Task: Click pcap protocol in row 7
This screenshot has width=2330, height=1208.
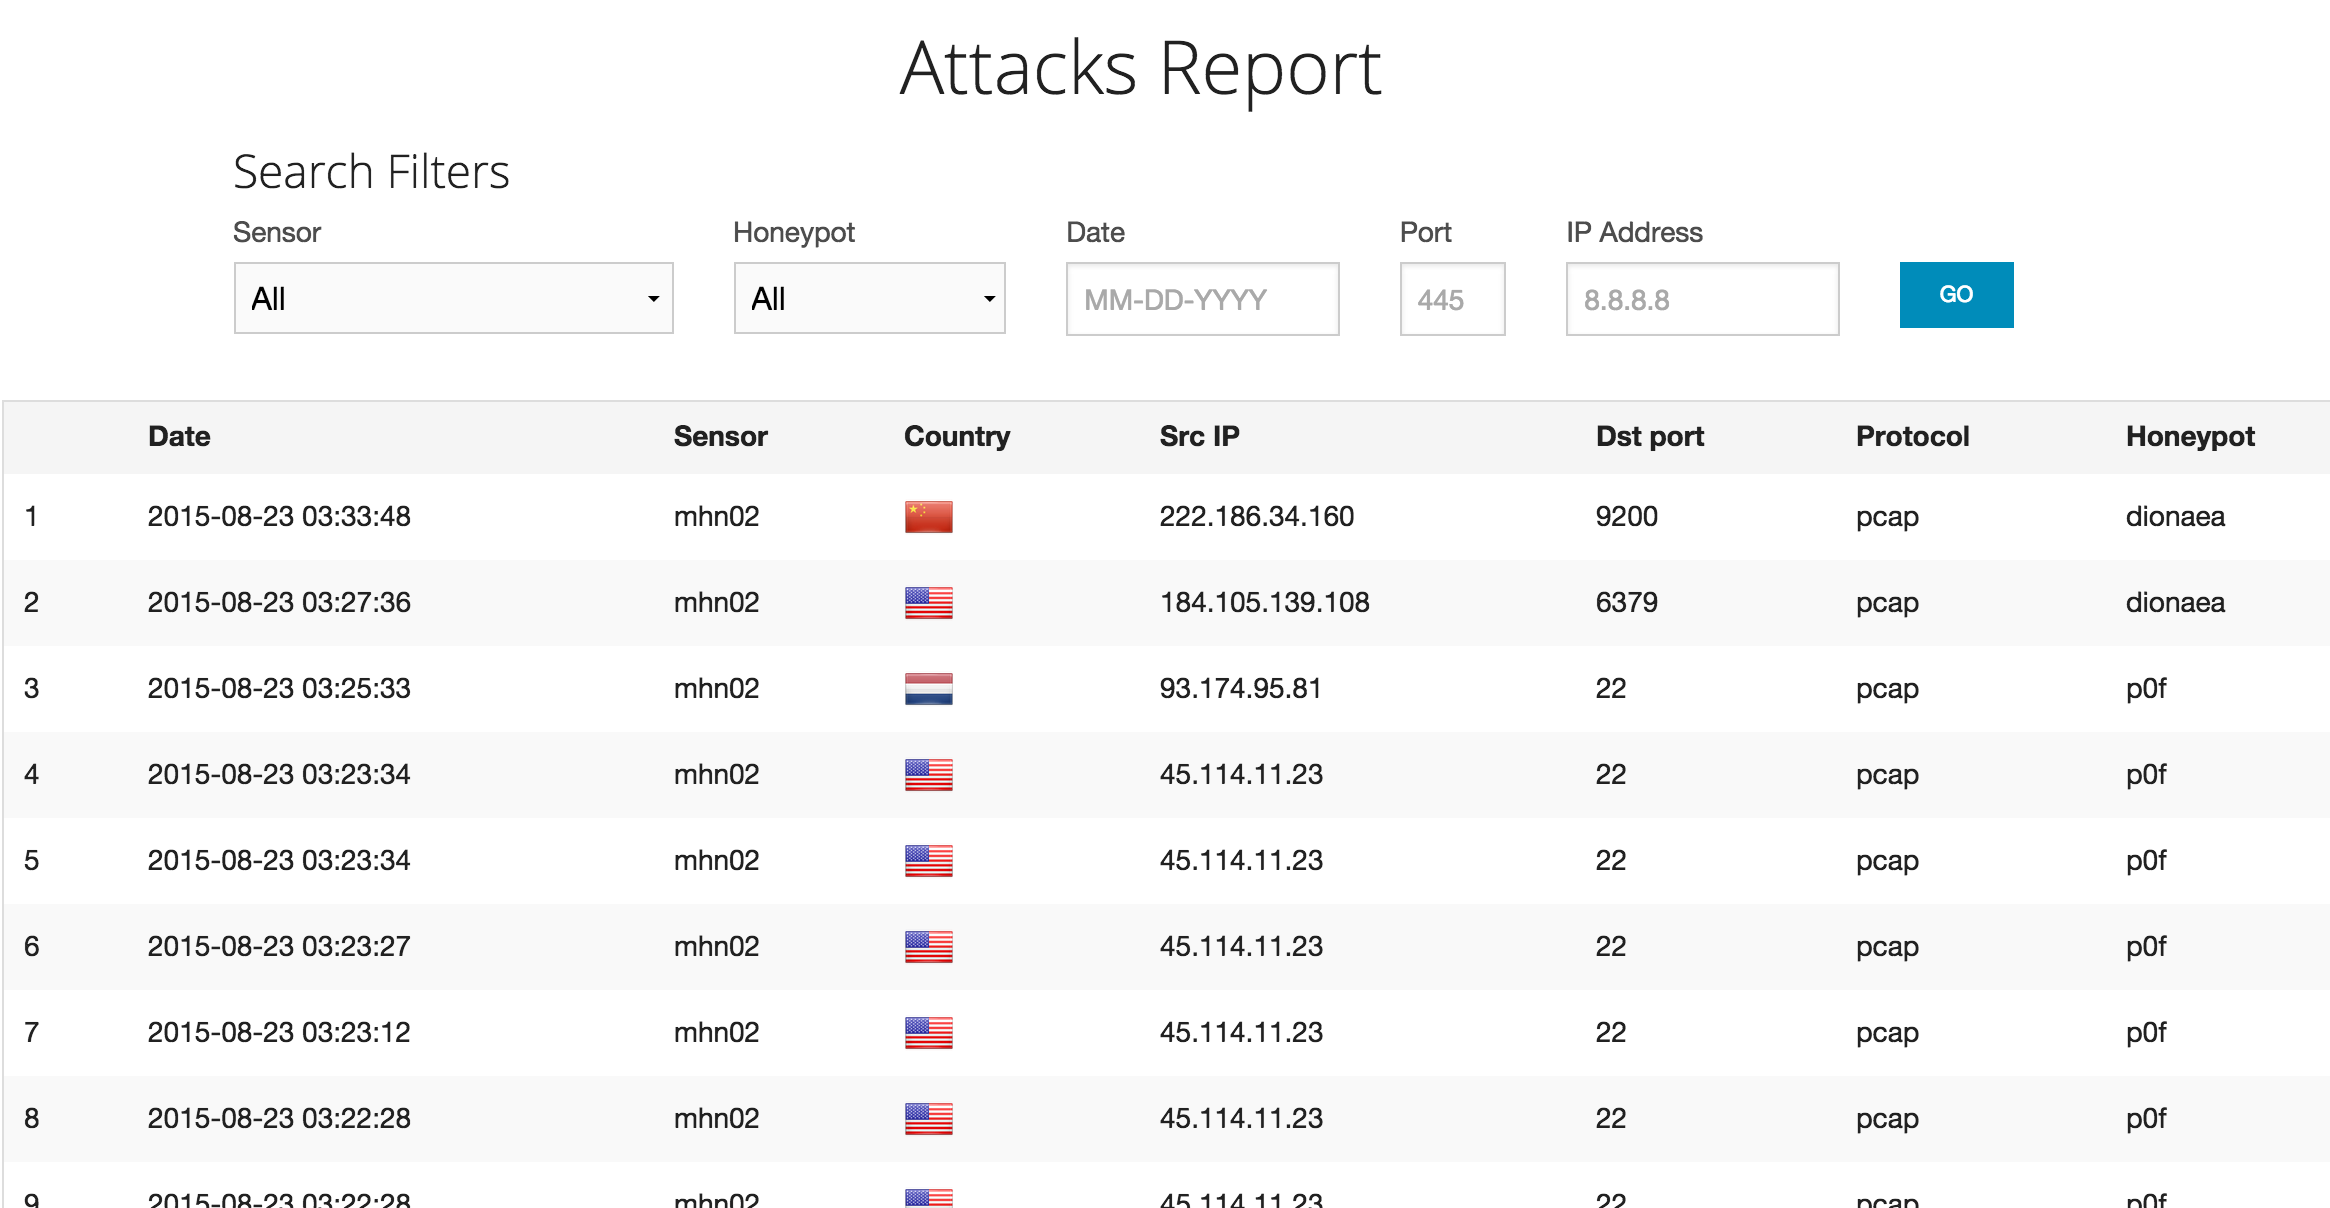Action: click(1887, 1034)
